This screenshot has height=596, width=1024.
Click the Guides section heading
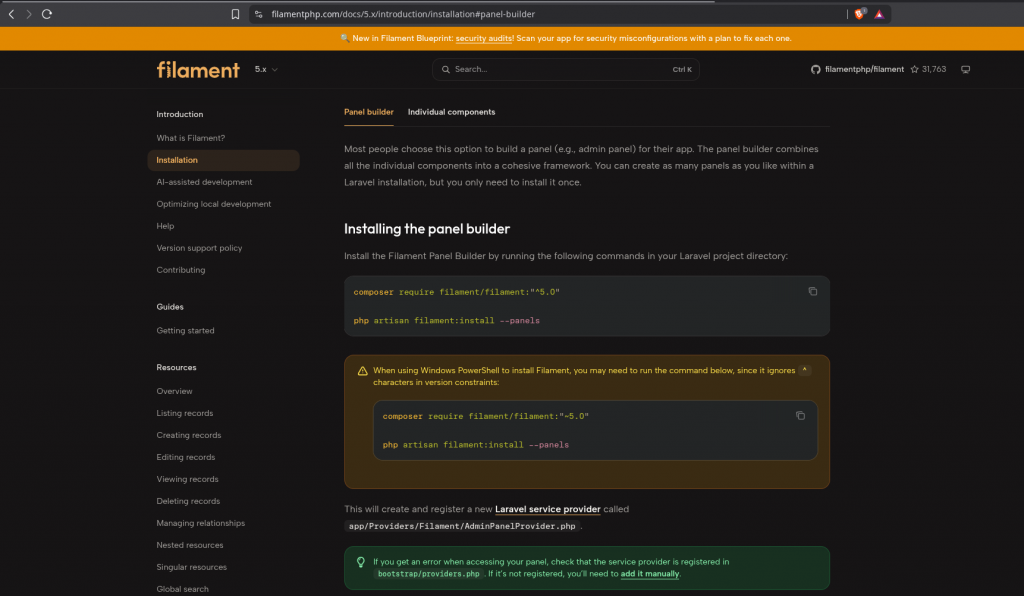170,307
